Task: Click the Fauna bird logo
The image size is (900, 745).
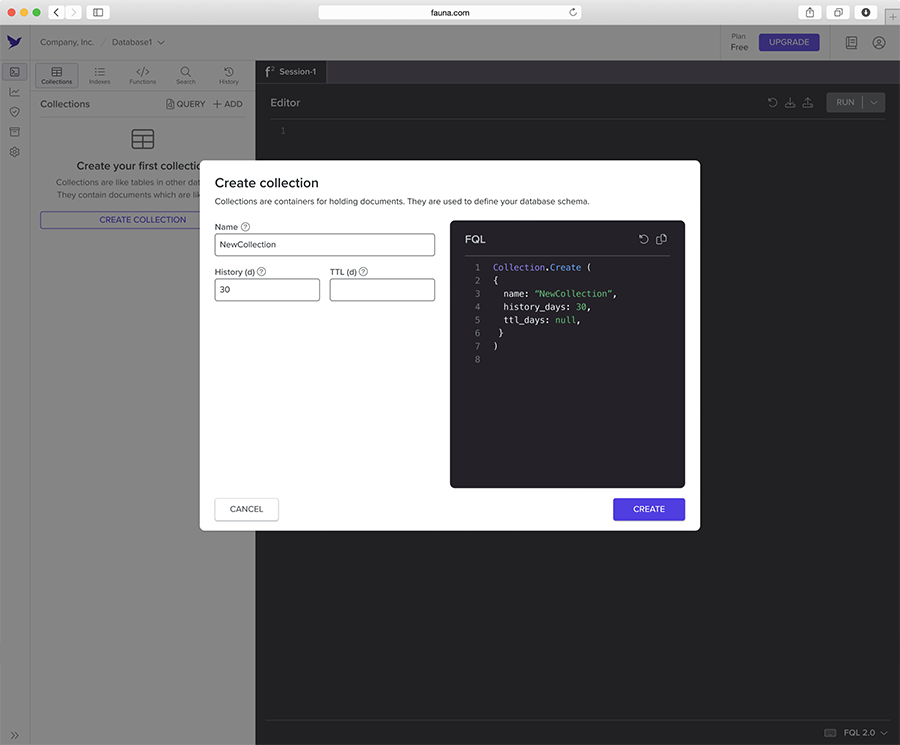Action: point(14,42)
